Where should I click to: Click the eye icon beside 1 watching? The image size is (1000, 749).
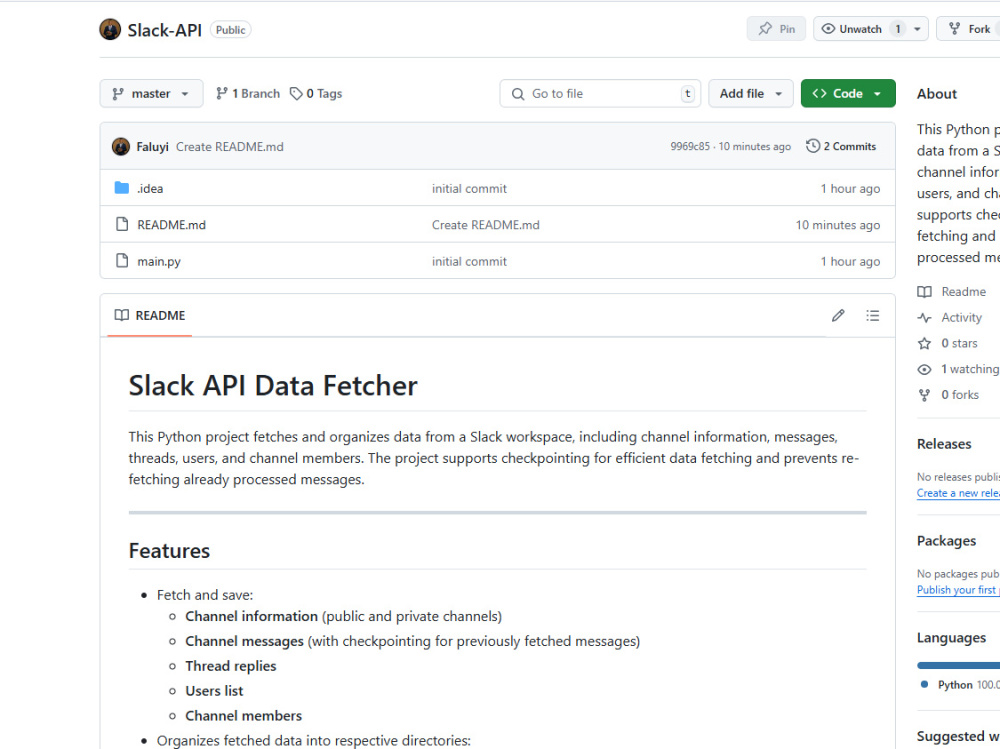pyautogui.click(x=924, y=369)
